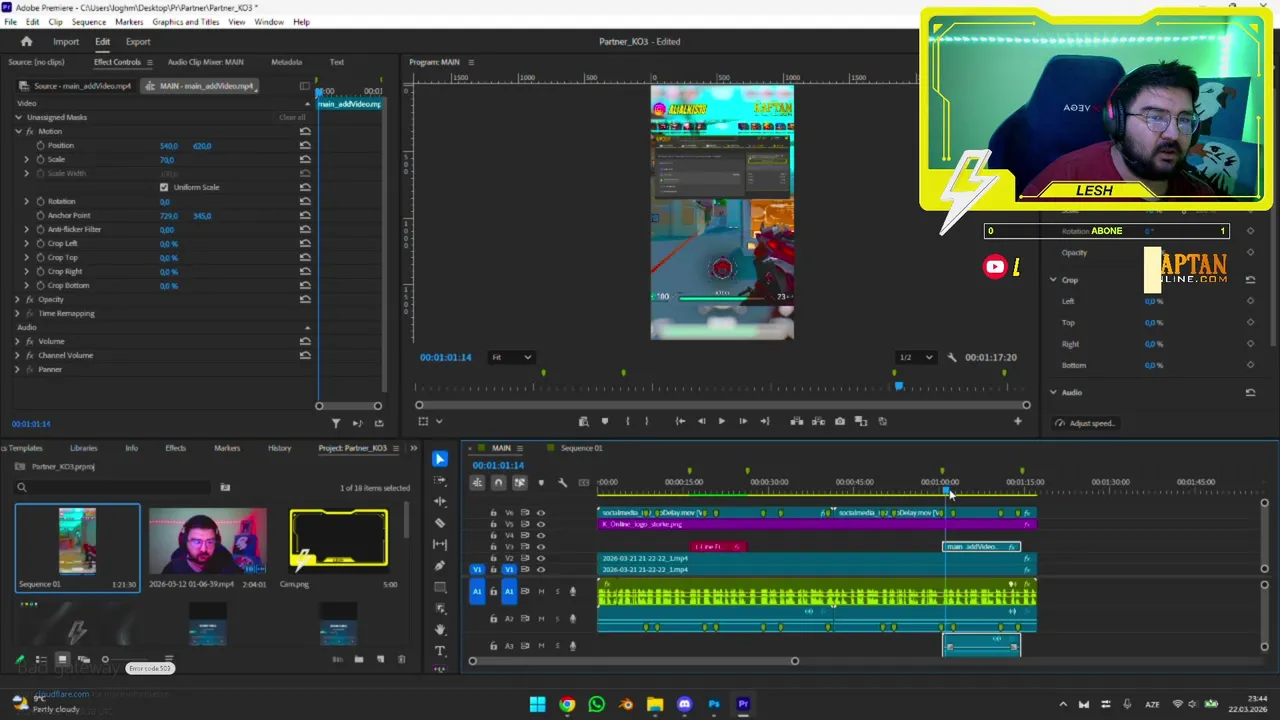Select the Slip tool

(440, 544)
